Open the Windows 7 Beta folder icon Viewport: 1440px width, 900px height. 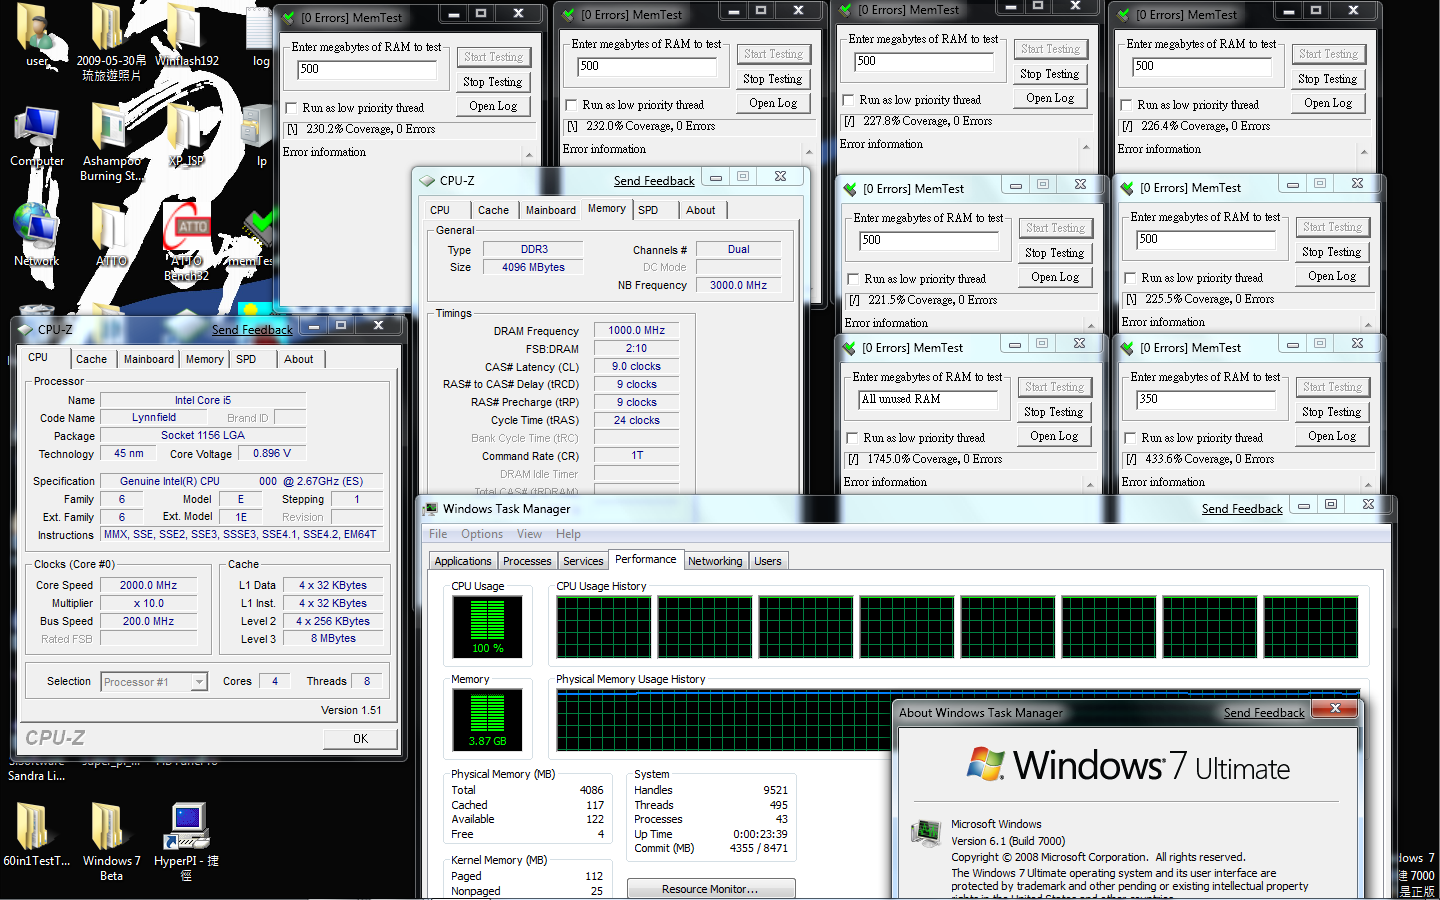[111, 841]
